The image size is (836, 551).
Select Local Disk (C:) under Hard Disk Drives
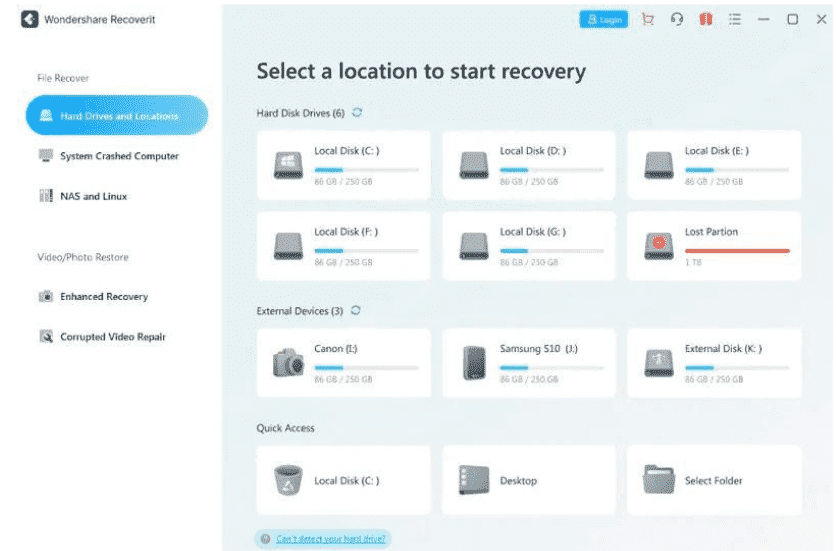pyautogui.click(x=343, y=164)
